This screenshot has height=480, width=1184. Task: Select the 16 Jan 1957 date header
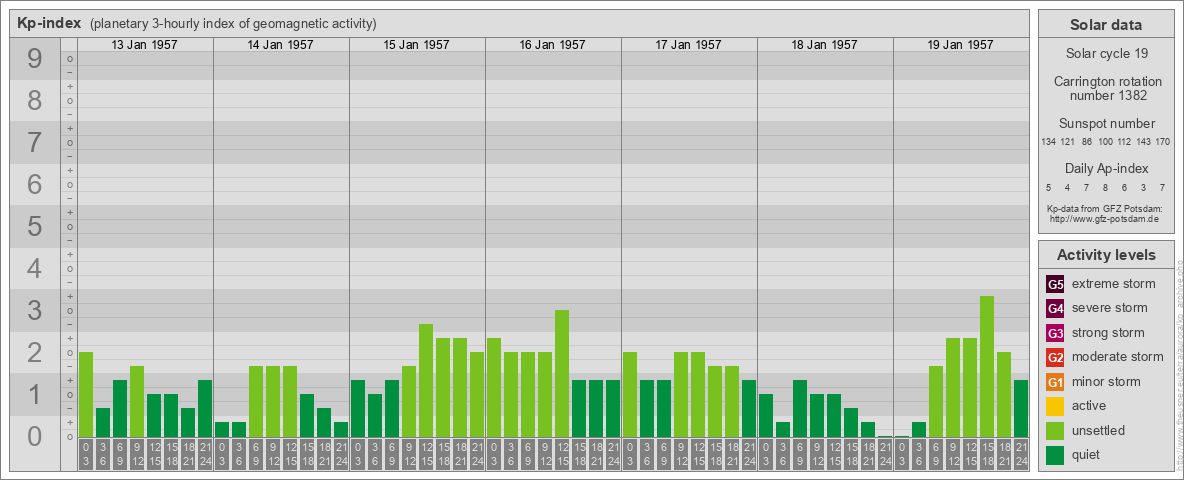(552, 45)
